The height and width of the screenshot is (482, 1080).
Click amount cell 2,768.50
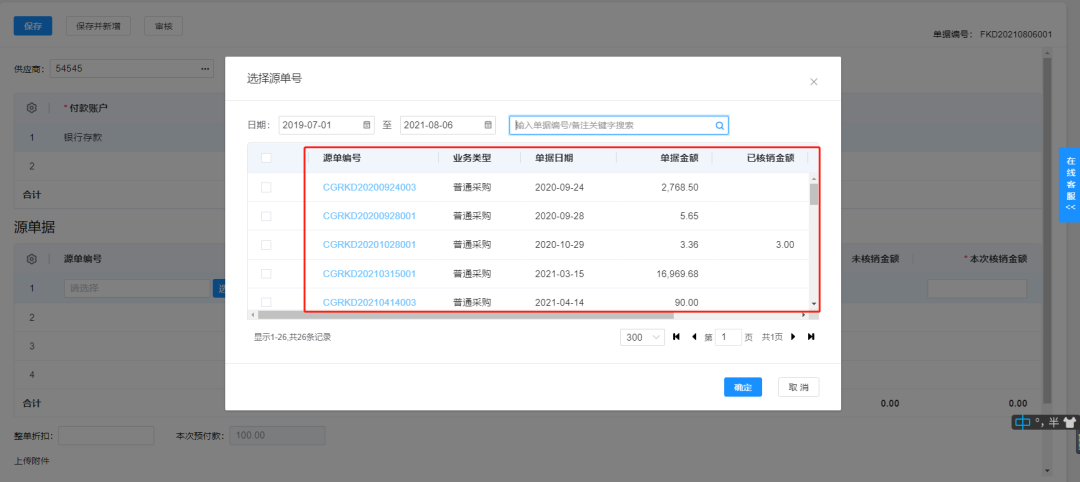point(682,187)
